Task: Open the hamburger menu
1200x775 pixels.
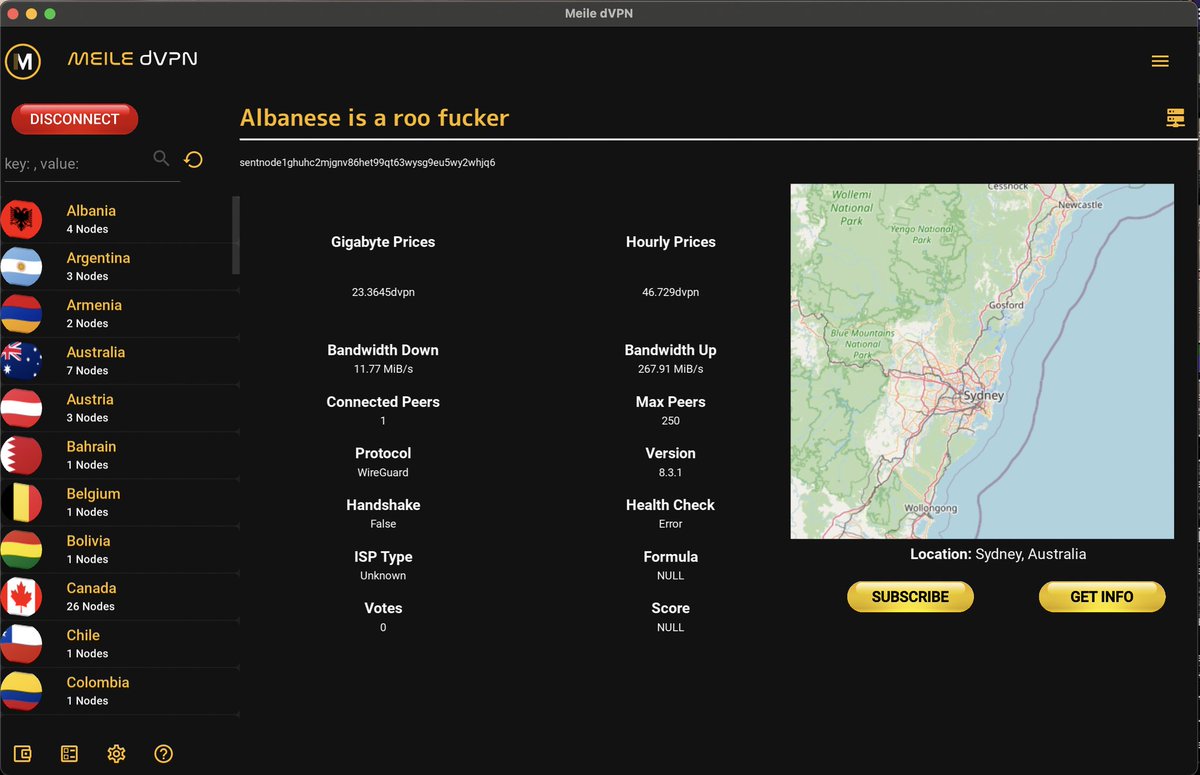Action: pos(1160,61)
